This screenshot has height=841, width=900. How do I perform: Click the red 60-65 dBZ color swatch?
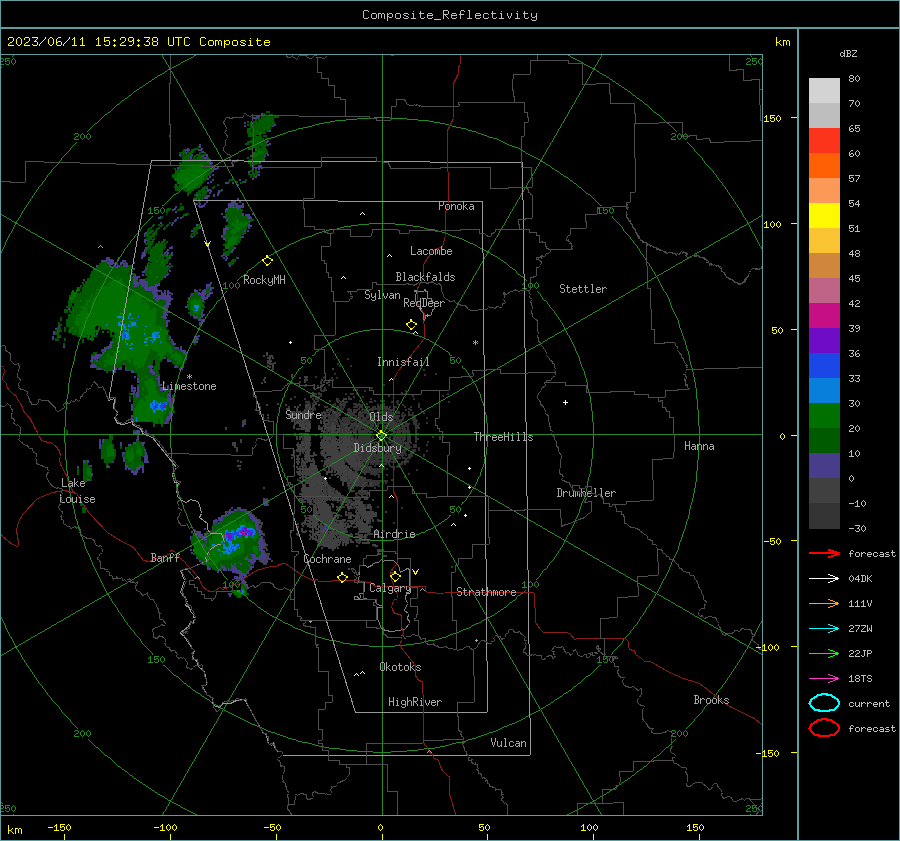pyautogui.click(x=824, y=141)
